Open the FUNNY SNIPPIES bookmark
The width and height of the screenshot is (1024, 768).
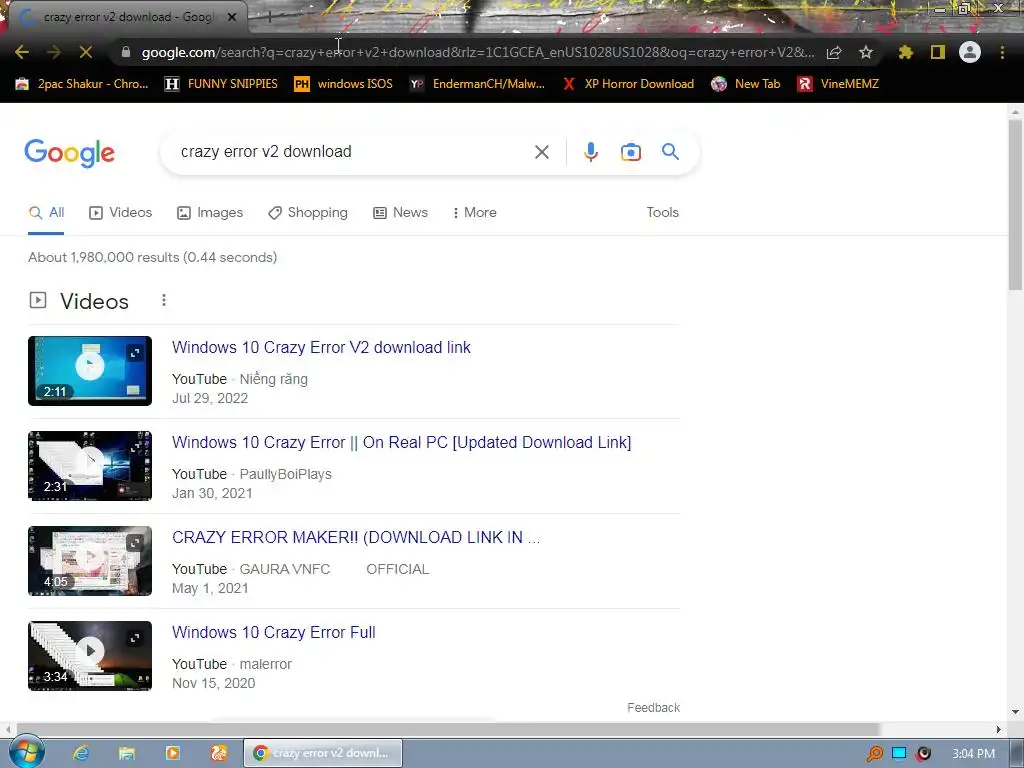pyautogui.click(x=221, y=84)
